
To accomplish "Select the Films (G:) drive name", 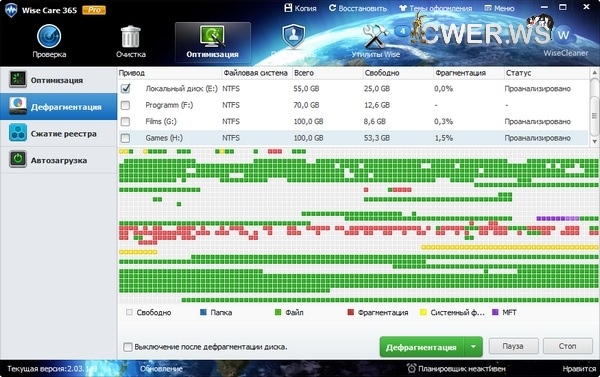I will point(161,121).
